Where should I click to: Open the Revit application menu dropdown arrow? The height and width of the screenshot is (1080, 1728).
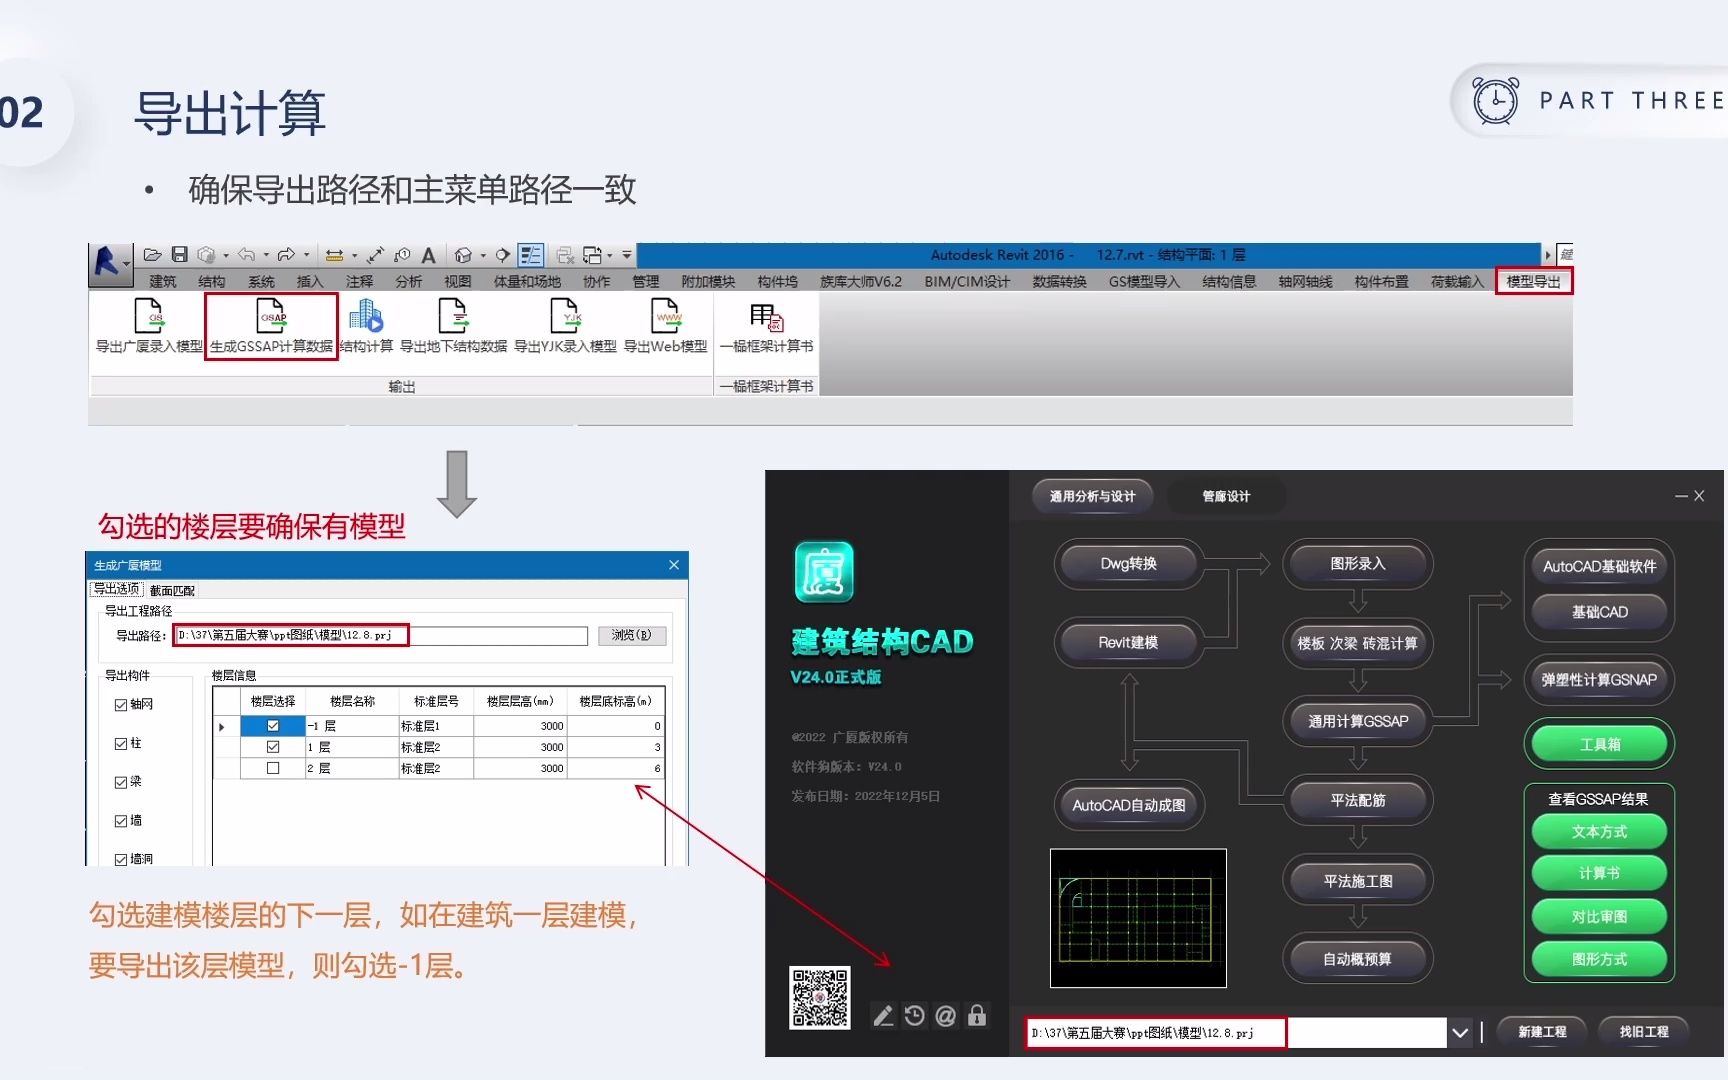(x=126, y=264)
